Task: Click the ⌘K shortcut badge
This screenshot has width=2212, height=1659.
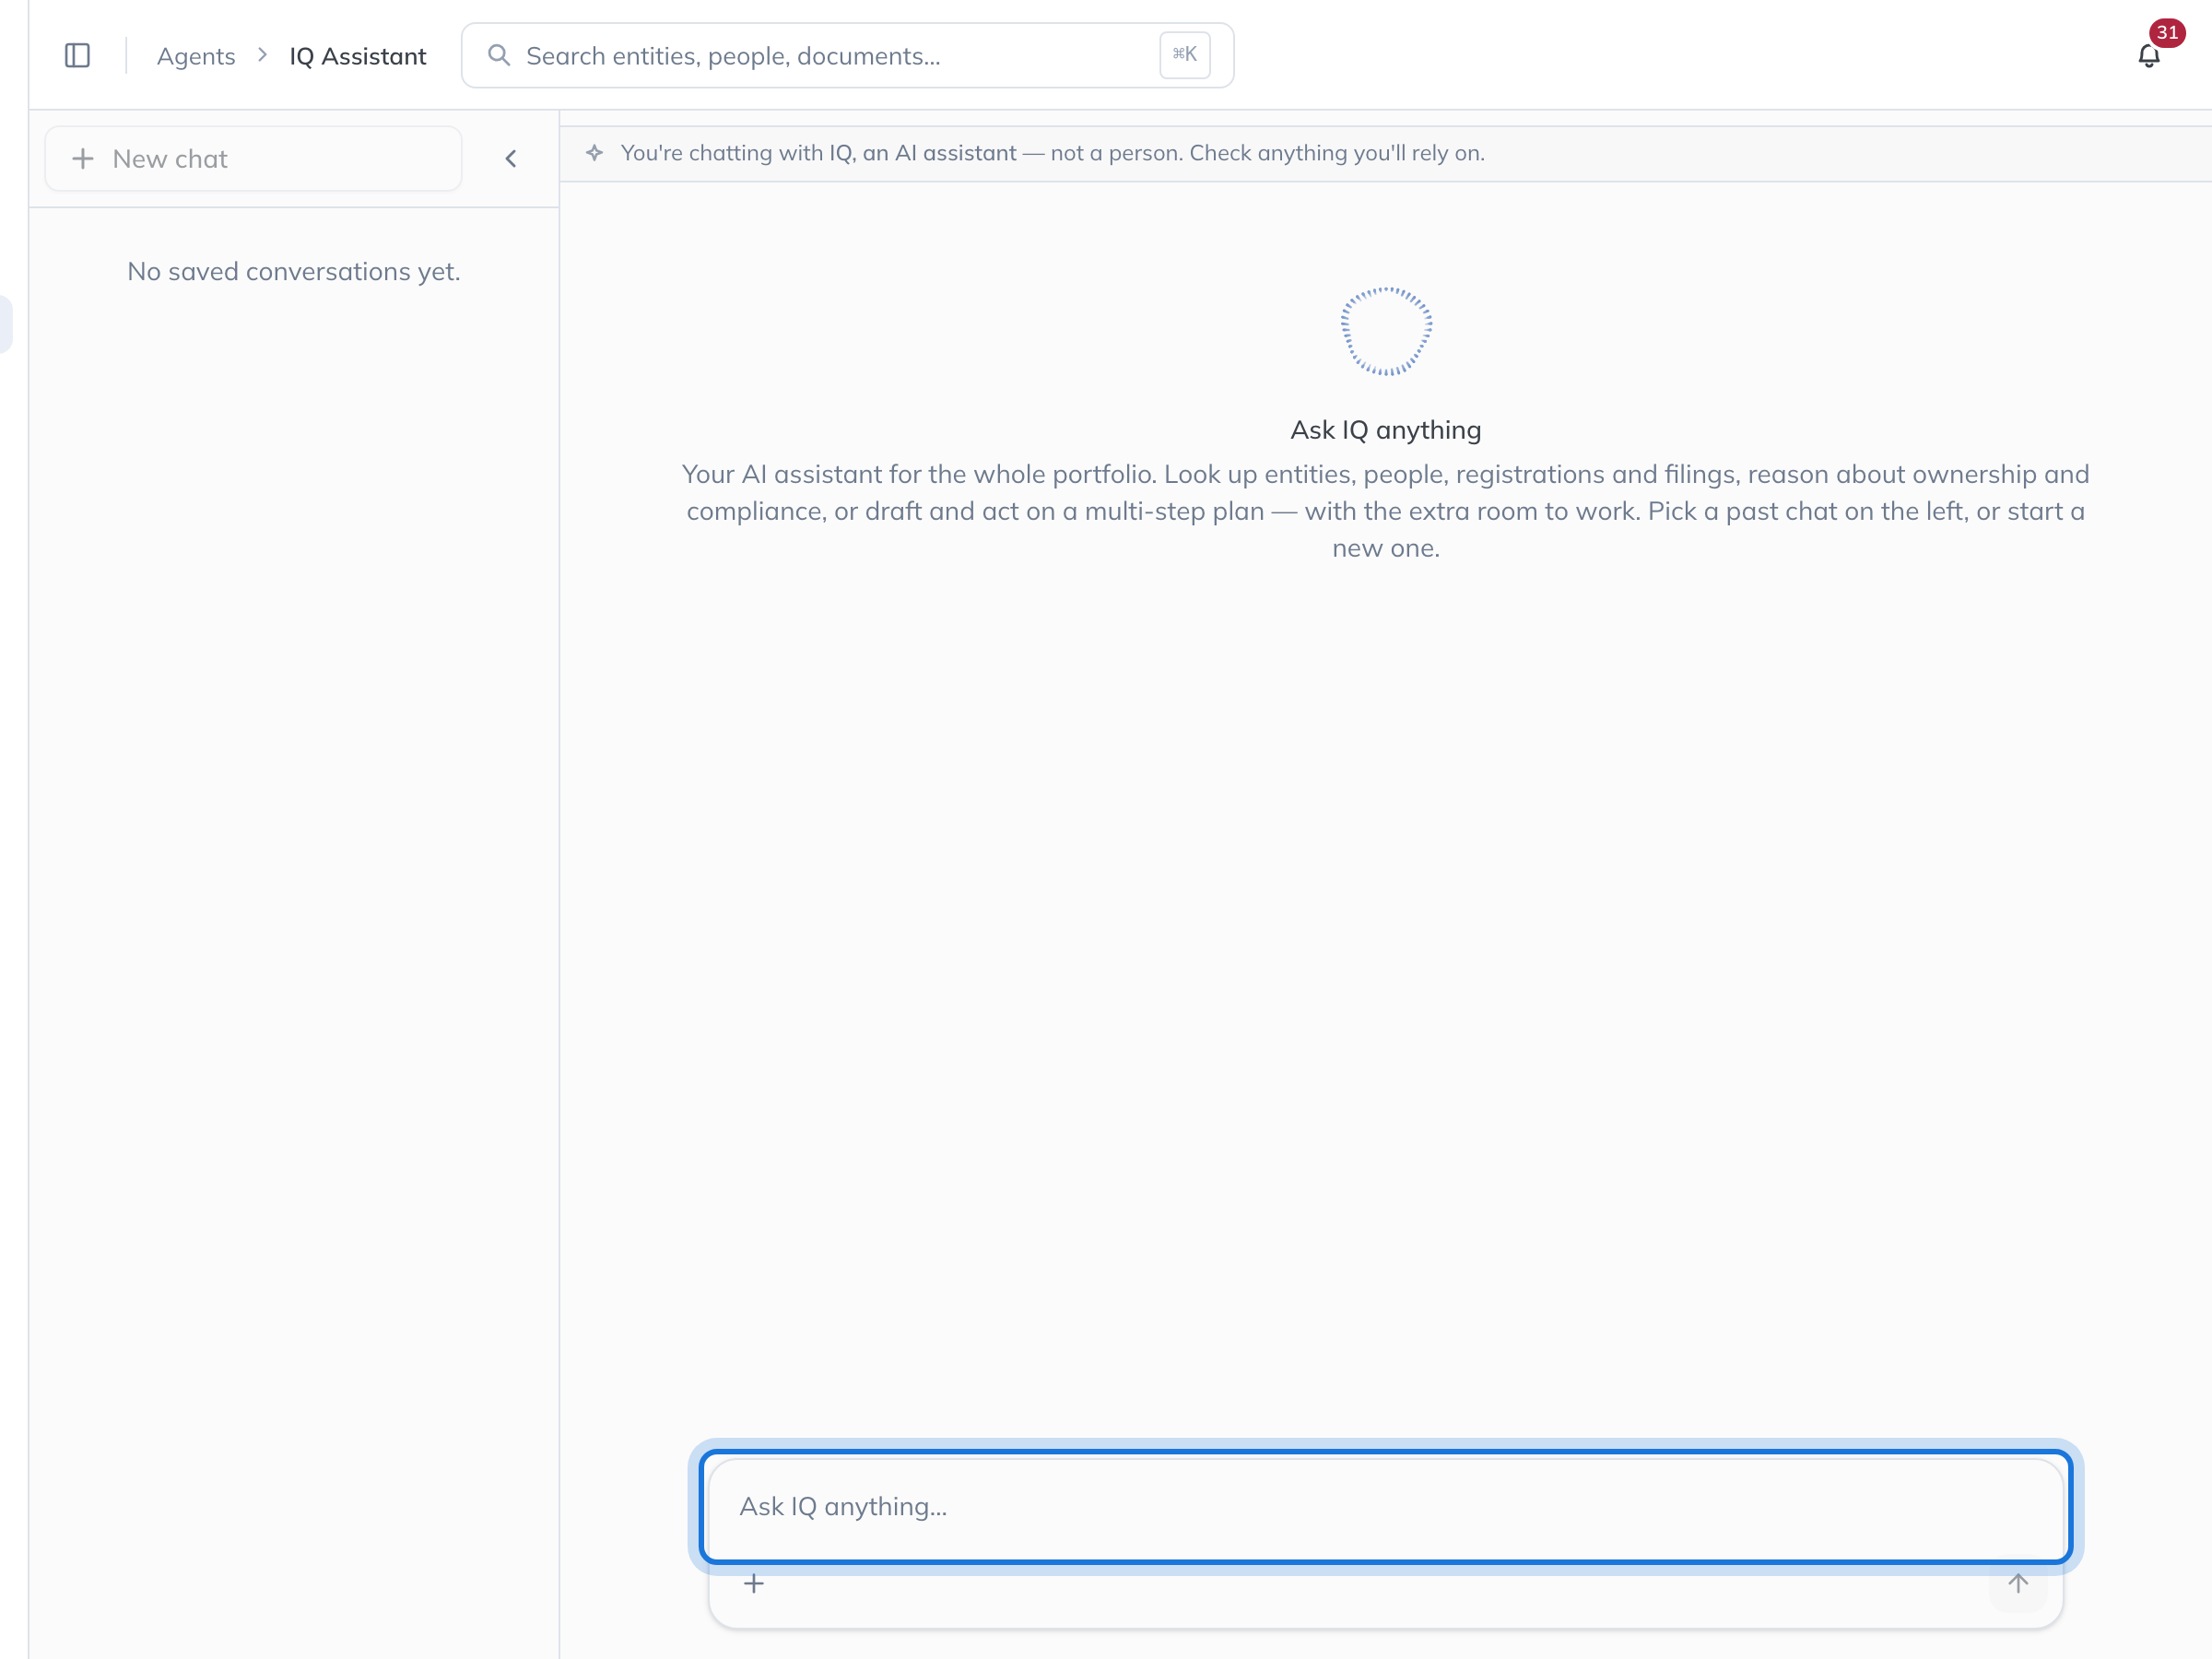Action: point(1185,55)
